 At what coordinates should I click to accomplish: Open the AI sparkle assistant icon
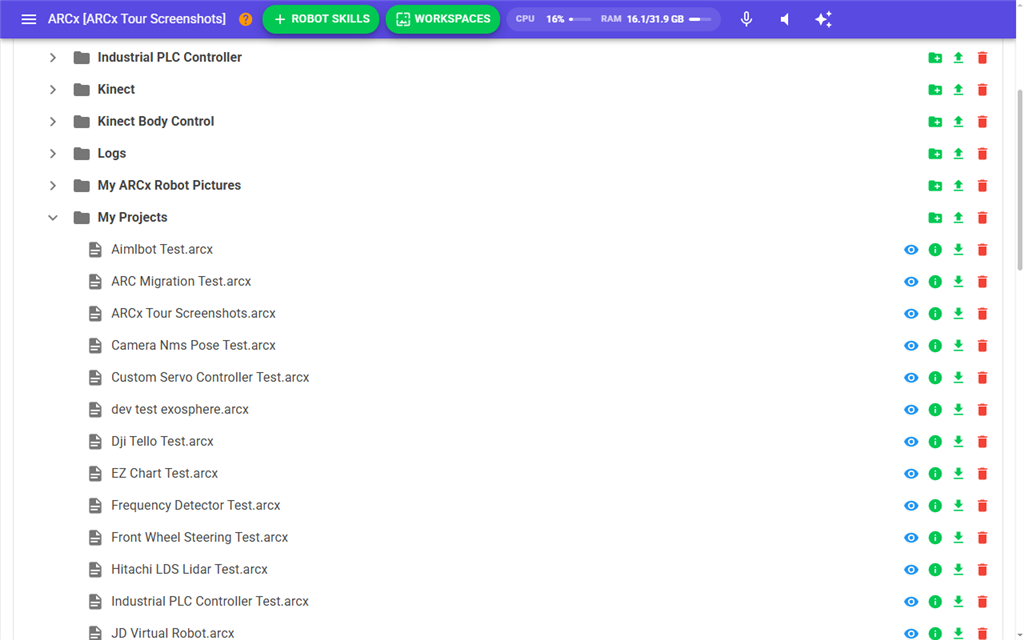823,19
